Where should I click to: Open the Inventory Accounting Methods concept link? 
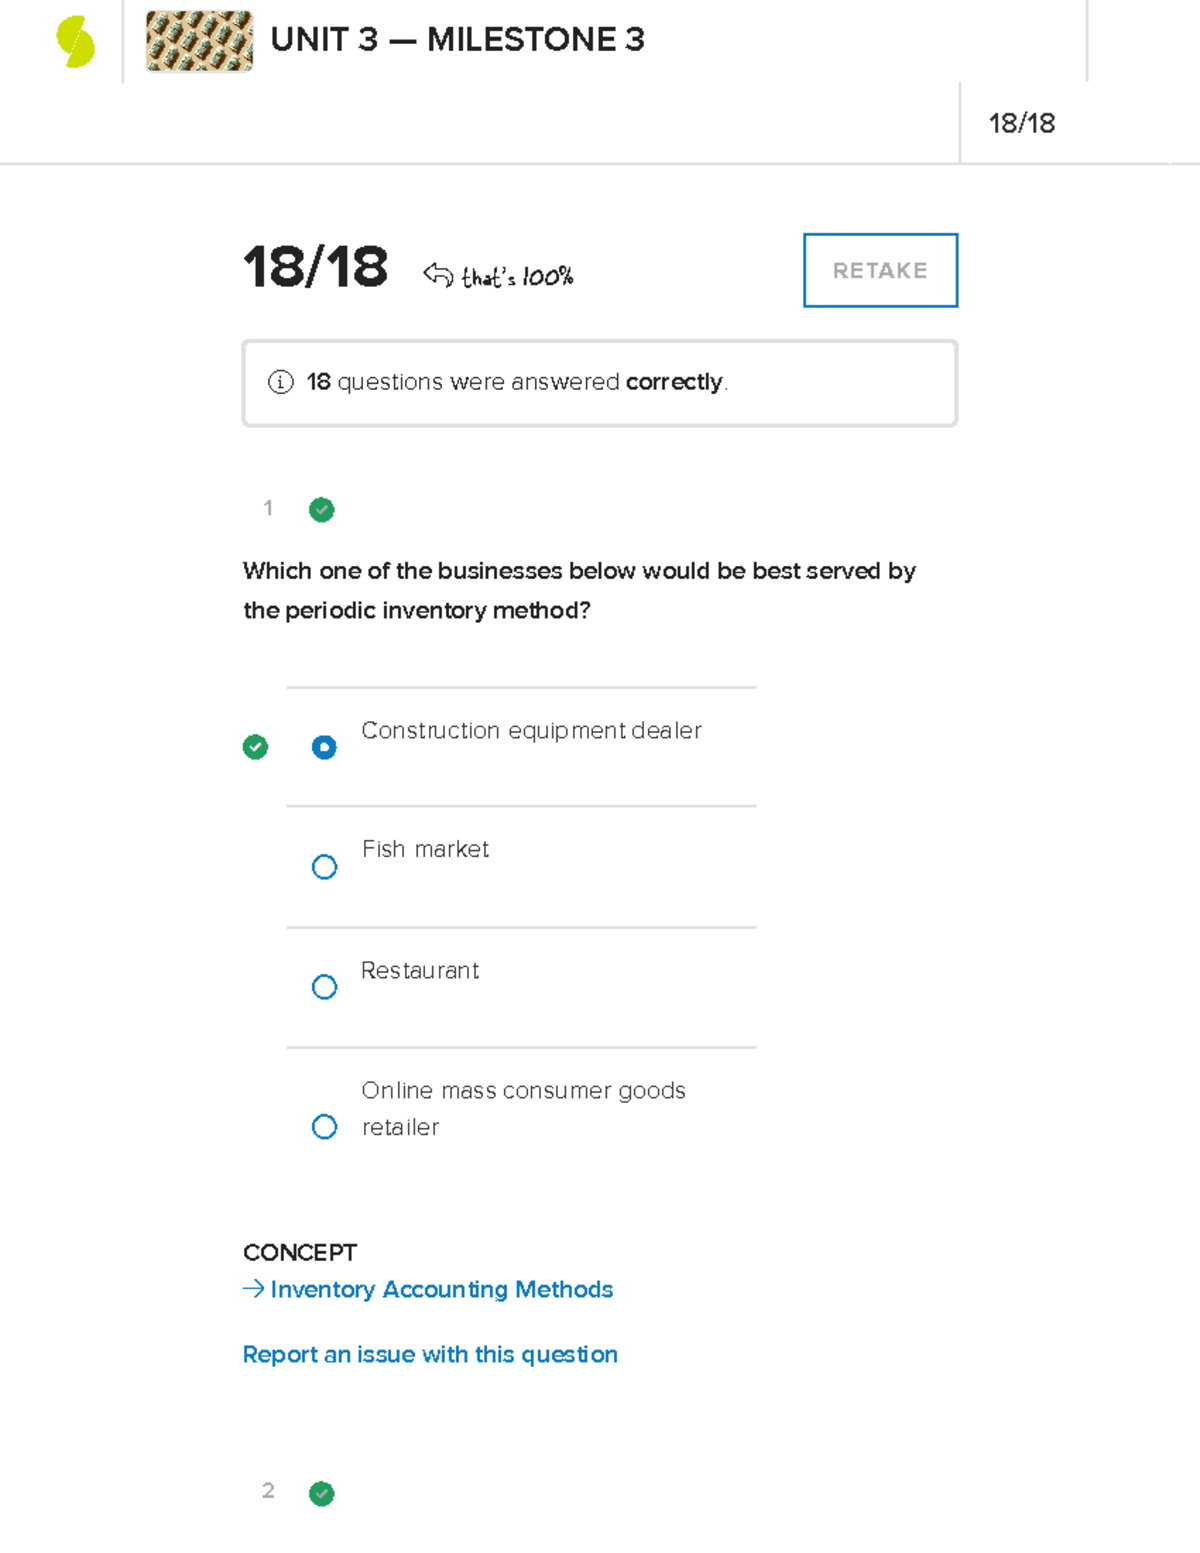[441, 1289]
